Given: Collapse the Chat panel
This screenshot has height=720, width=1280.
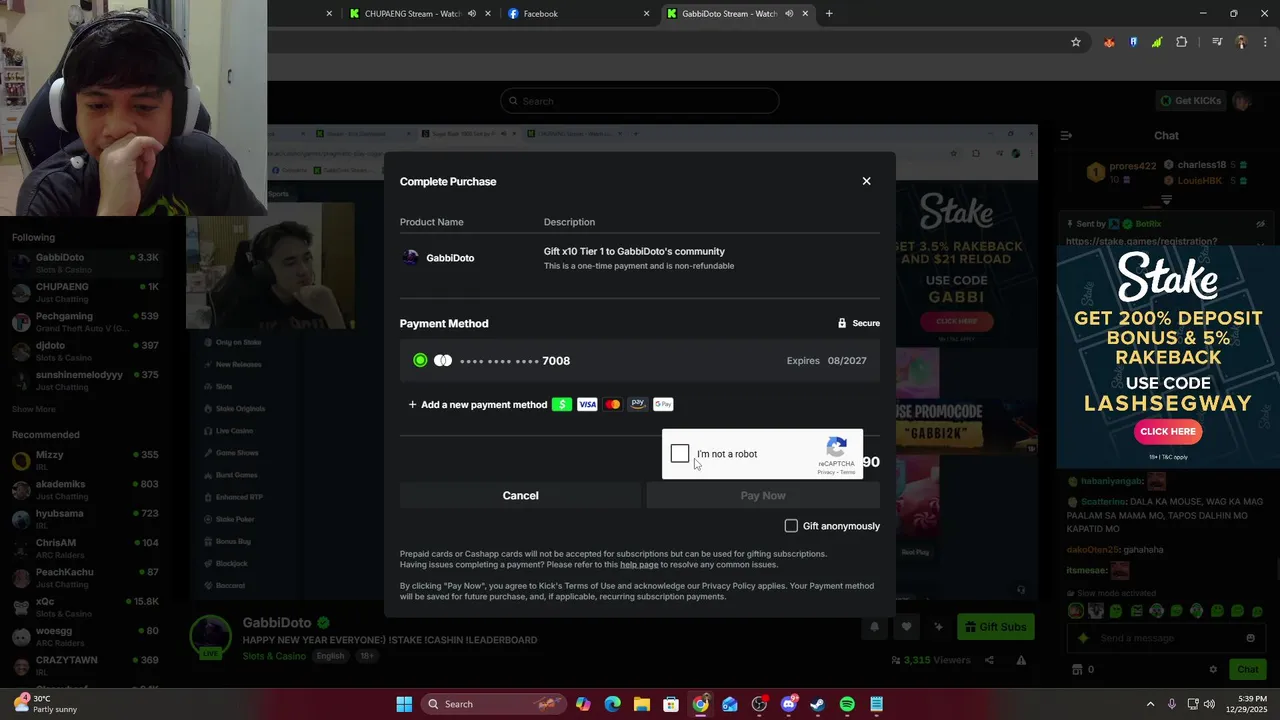Looking at the screenshot, I should click(1066, 135).
